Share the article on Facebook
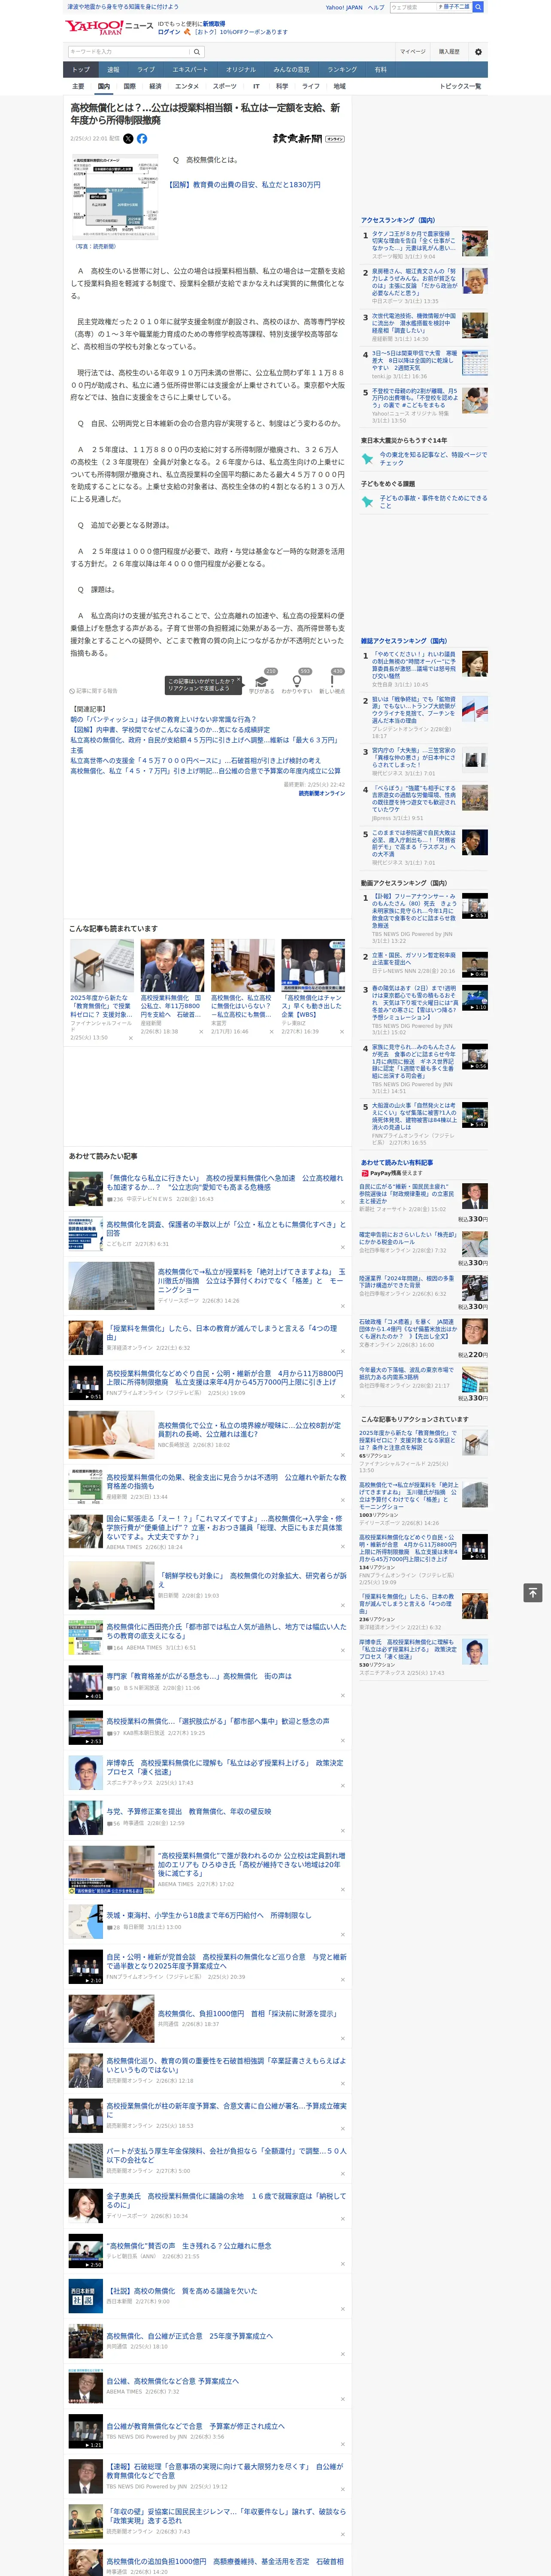This screenshot has height=2576, width=551. tap(142, 139)
